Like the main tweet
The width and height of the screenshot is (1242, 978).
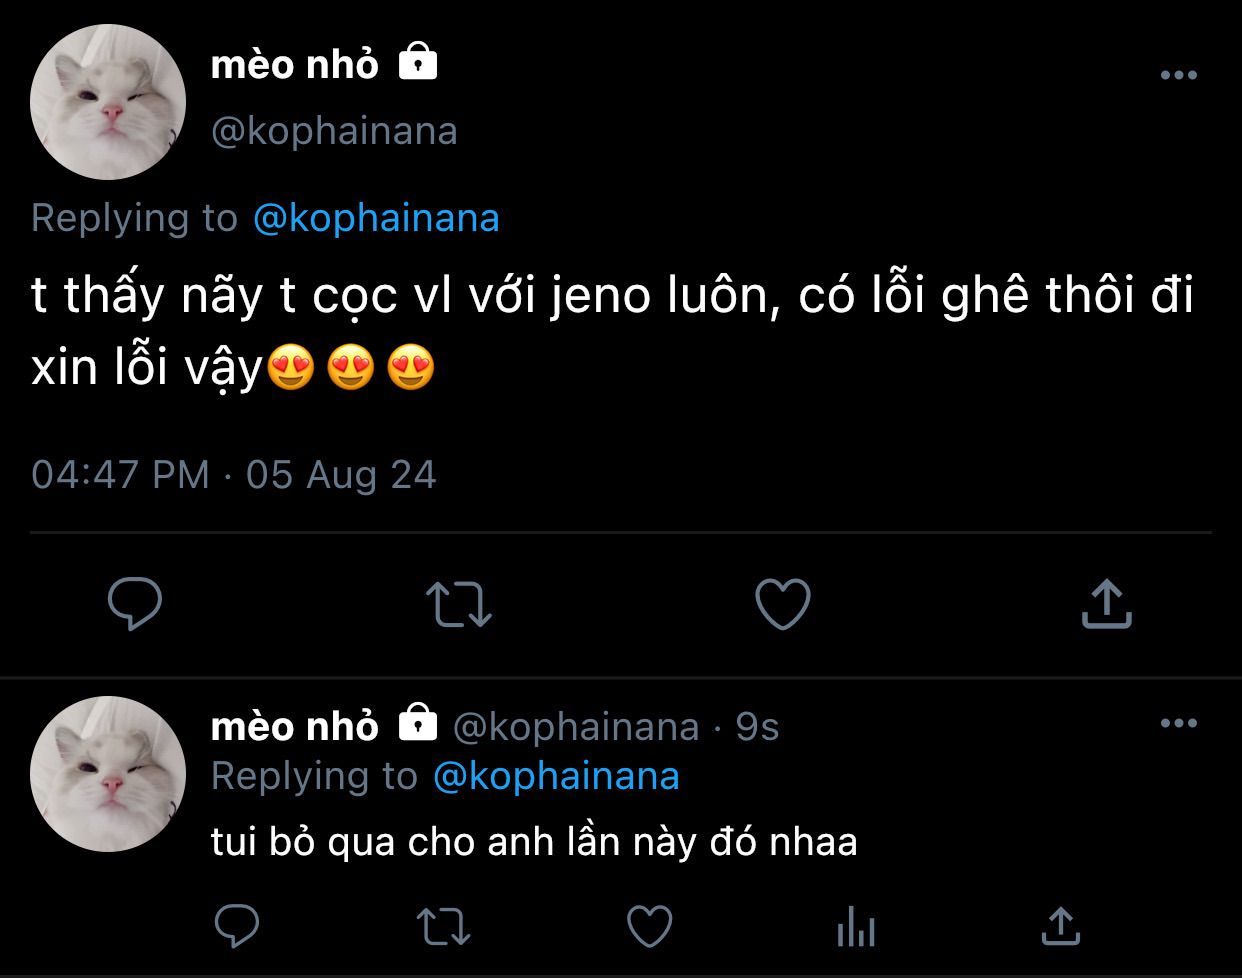781,604
